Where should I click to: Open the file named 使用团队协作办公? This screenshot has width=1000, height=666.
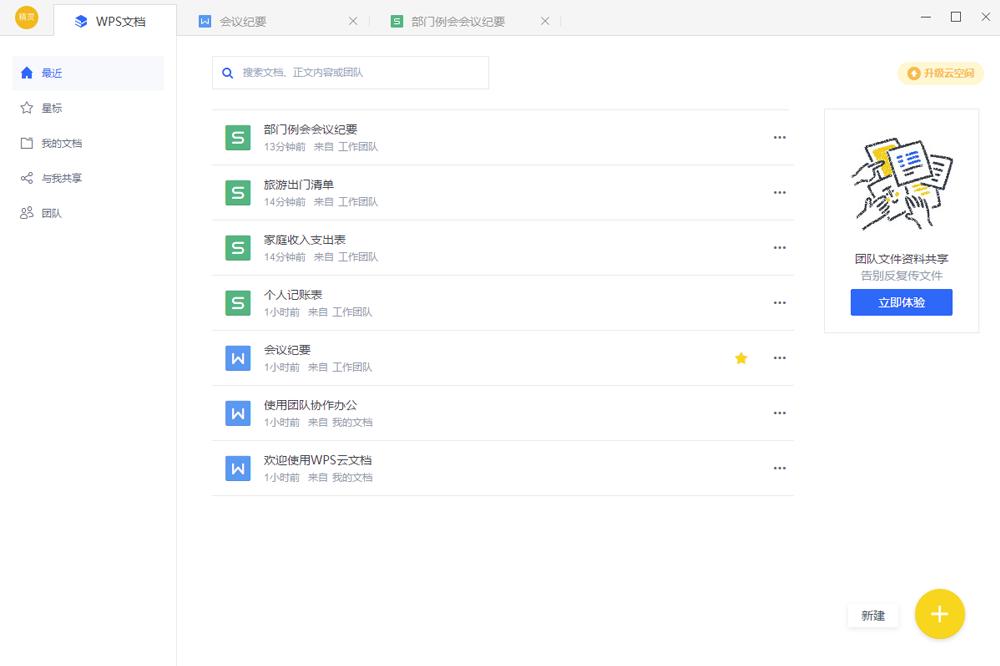pos(311,405)
